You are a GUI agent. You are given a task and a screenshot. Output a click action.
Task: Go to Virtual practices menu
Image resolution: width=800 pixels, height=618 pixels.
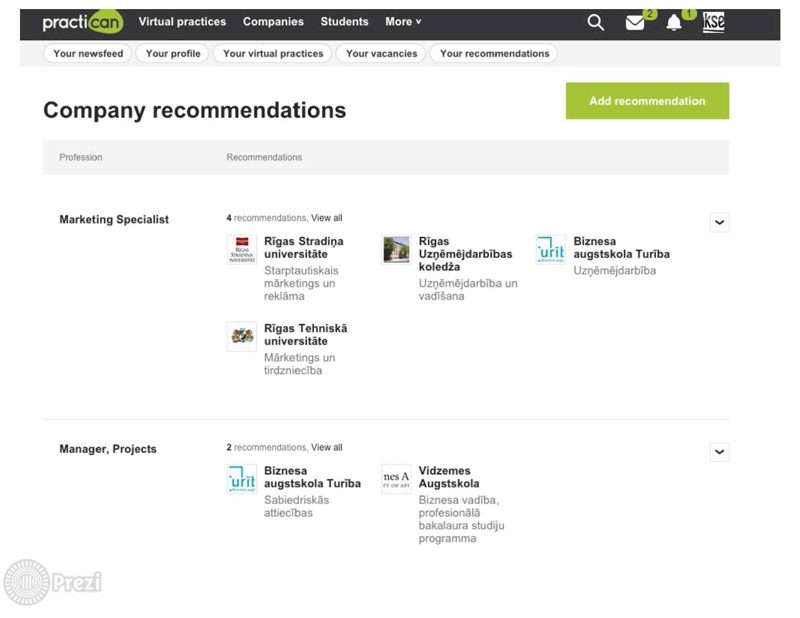(x=182, y=21)
